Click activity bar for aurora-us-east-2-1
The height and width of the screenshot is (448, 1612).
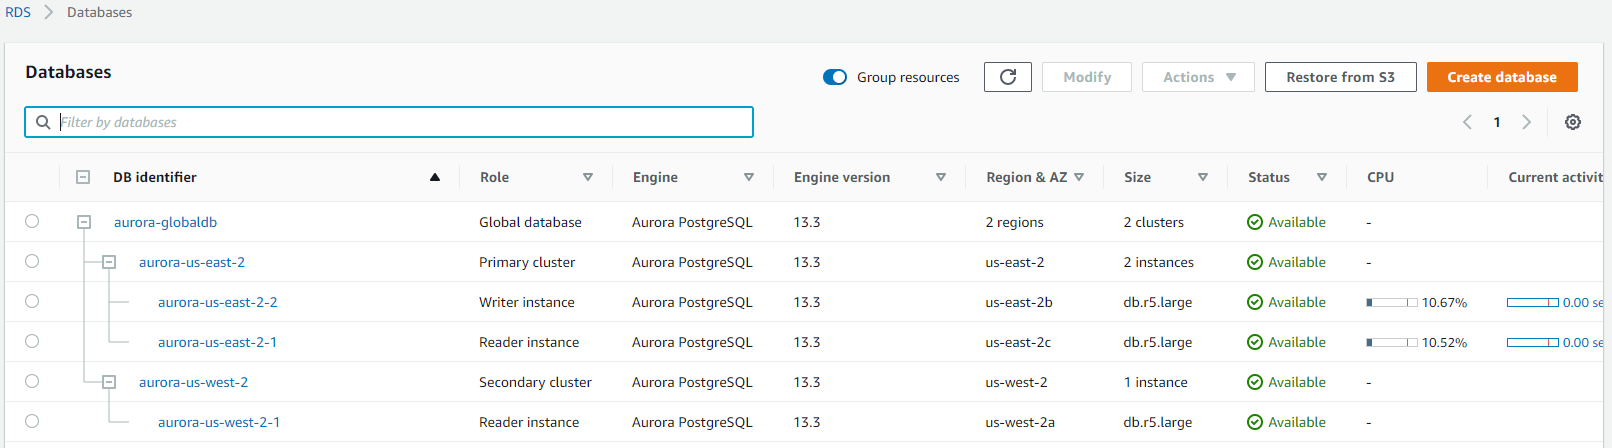pyautogui.click(x=1533, y=342)
